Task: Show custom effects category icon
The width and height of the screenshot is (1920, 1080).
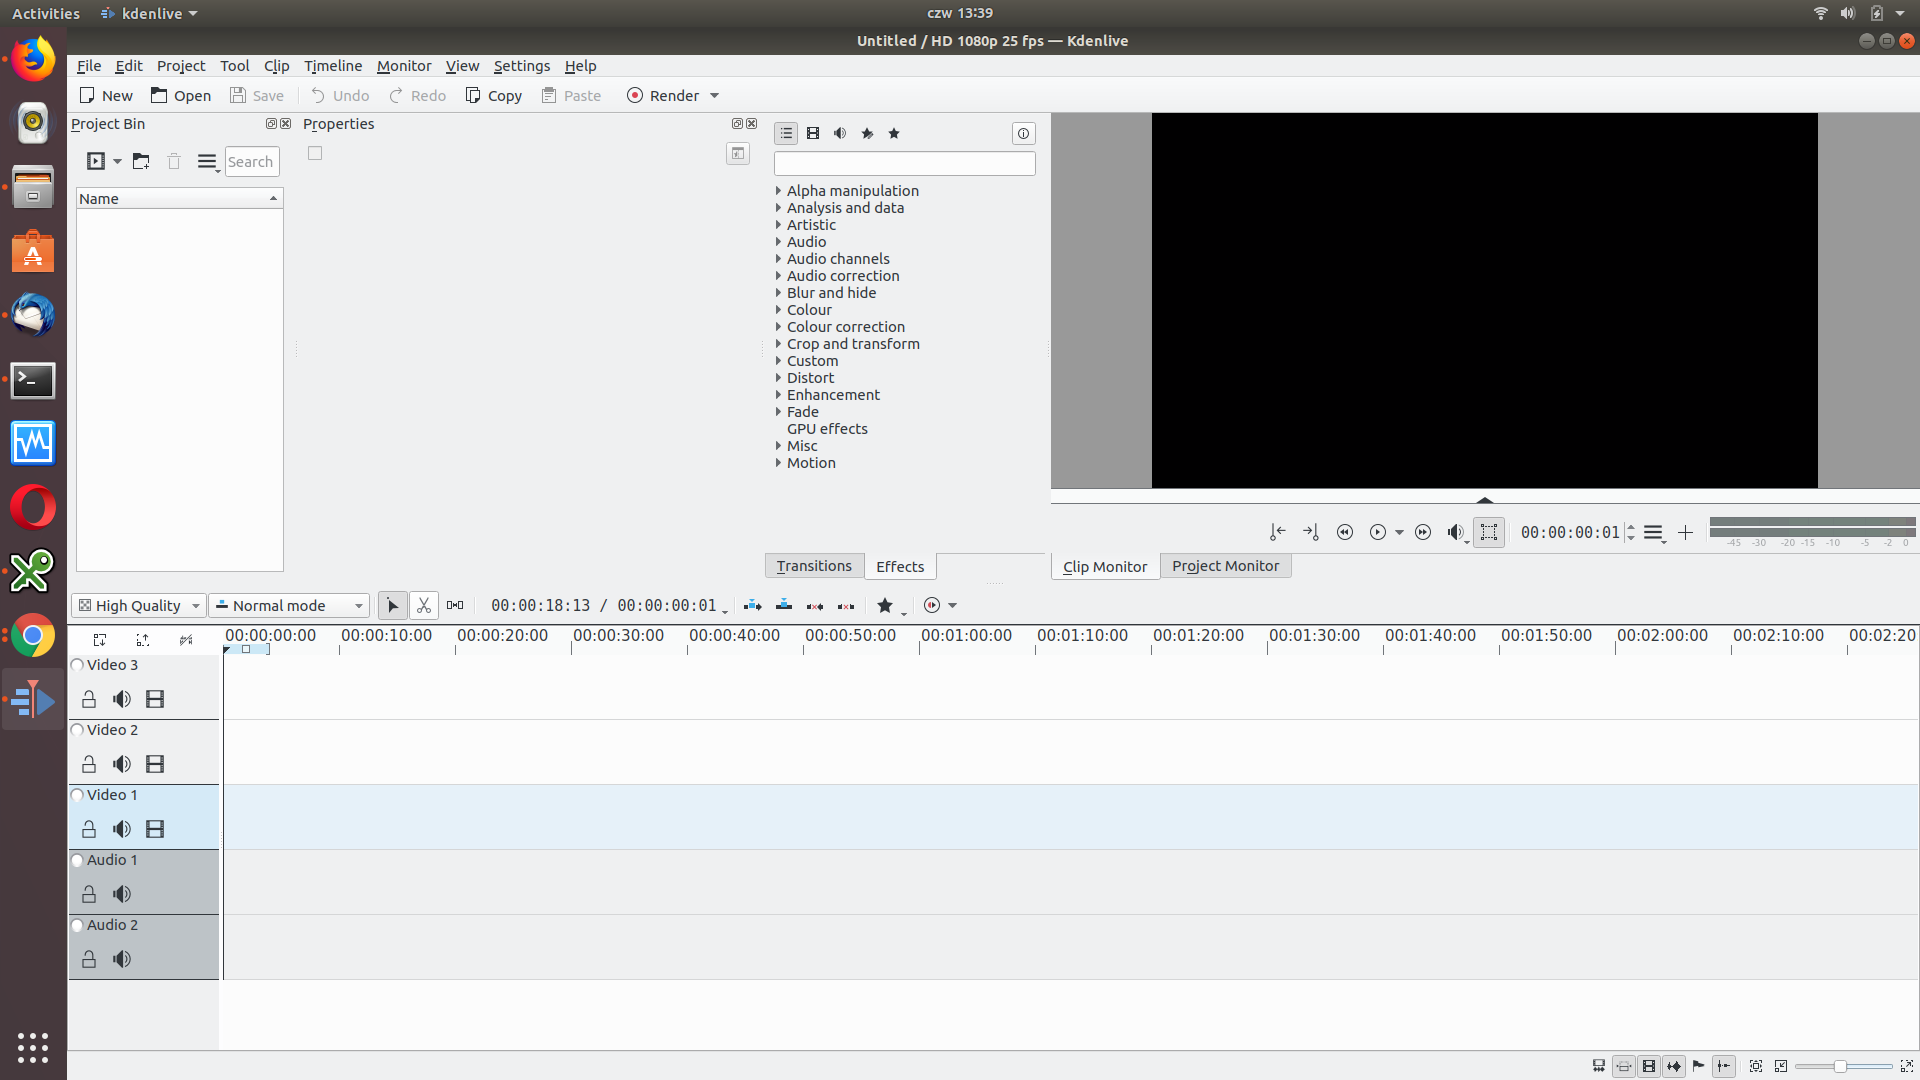Action: (x=867, y=133)
